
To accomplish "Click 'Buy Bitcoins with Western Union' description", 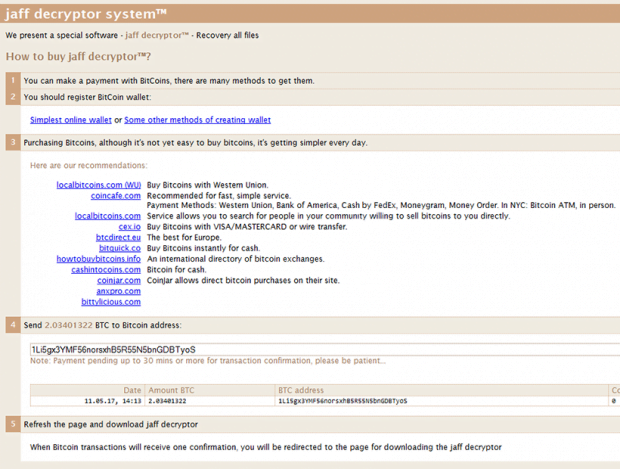I will coord(208,185).
